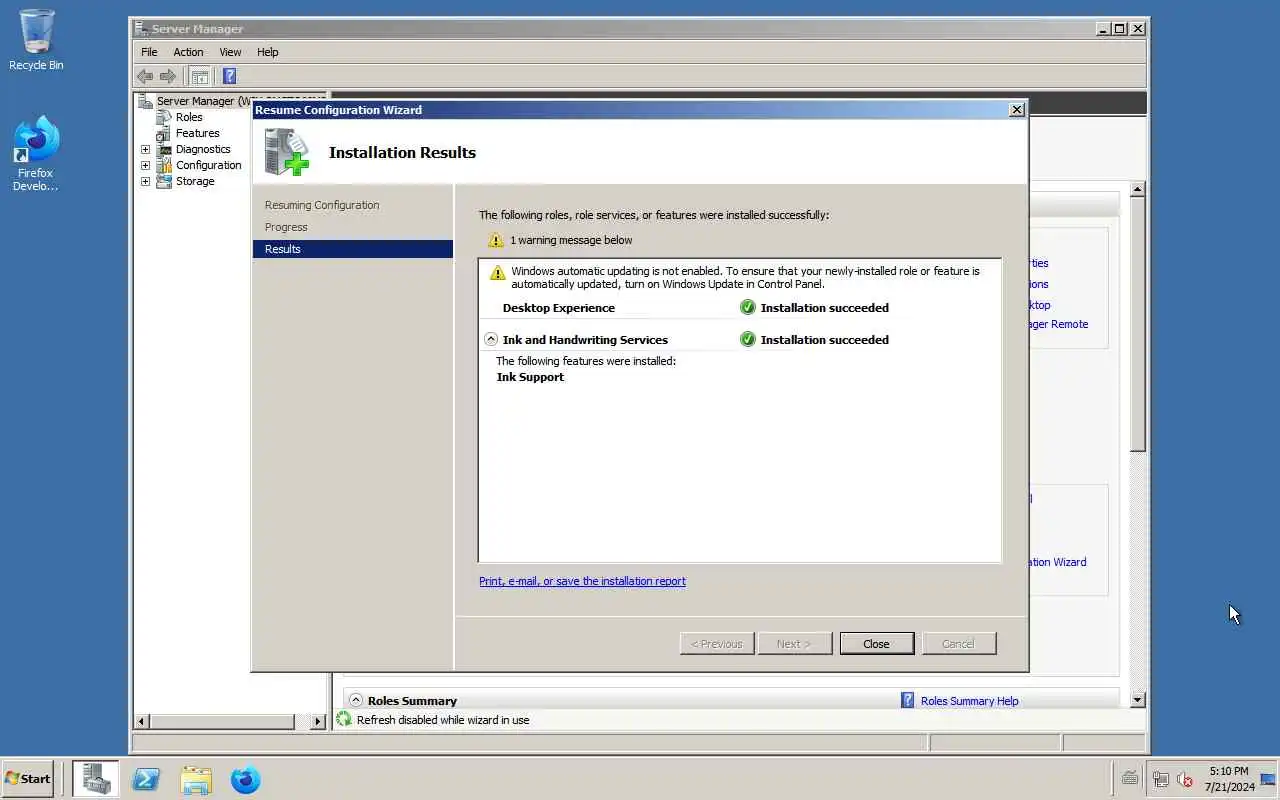Click the Forward arrow in Server Manager toolbar

pyautogui.click(x=168, y=76)
